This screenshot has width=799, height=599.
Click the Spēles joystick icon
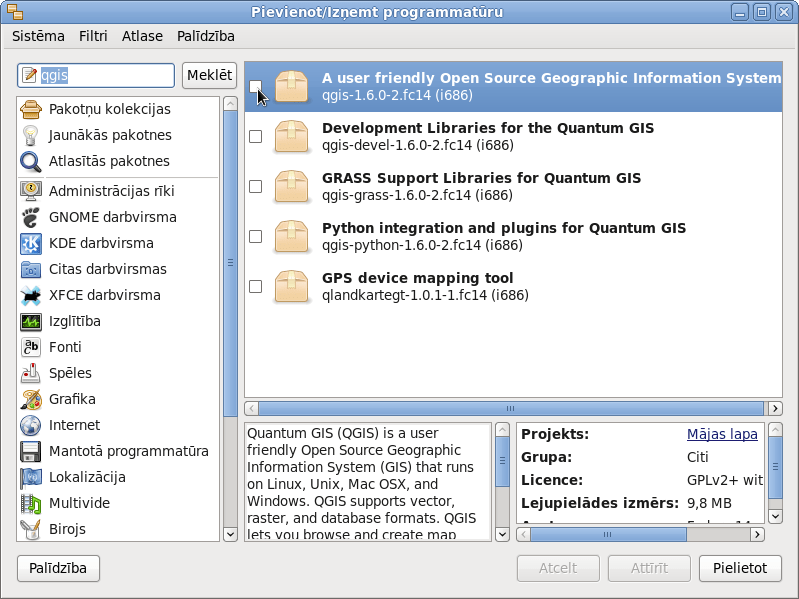point(31,373)
